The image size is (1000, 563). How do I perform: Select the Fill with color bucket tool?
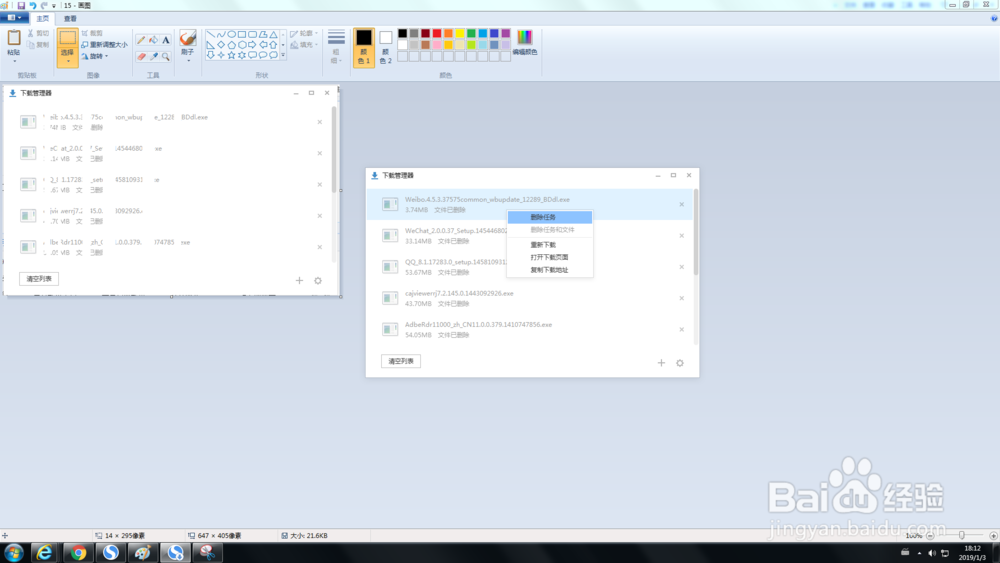point(154,40)
